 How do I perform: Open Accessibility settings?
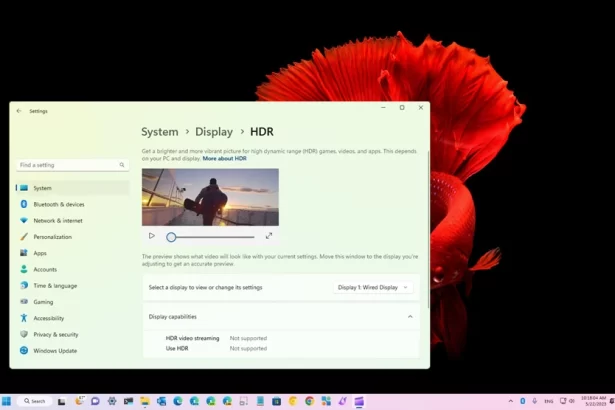tap(48, 318)
